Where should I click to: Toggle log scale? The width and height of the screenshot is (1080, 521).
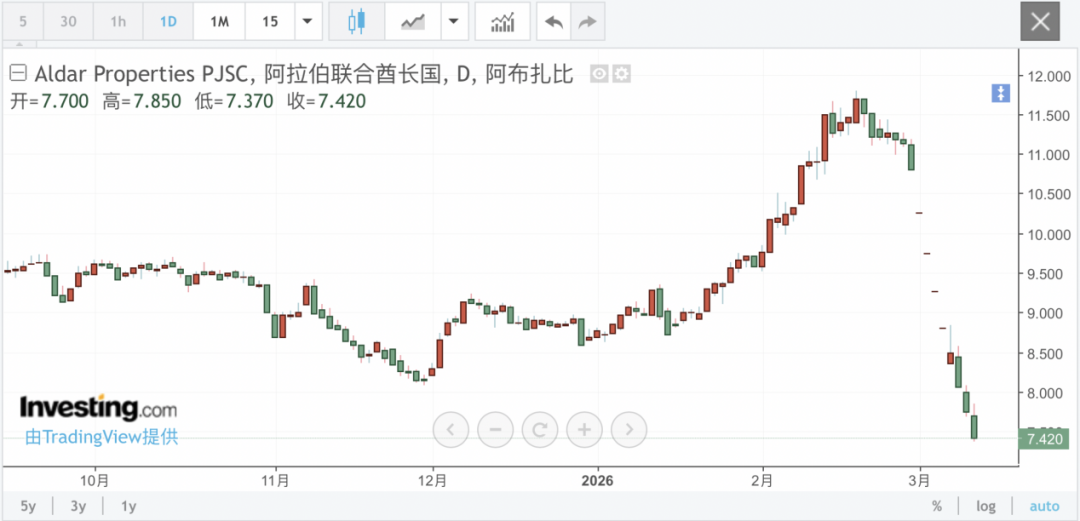(x=985, y=506)
